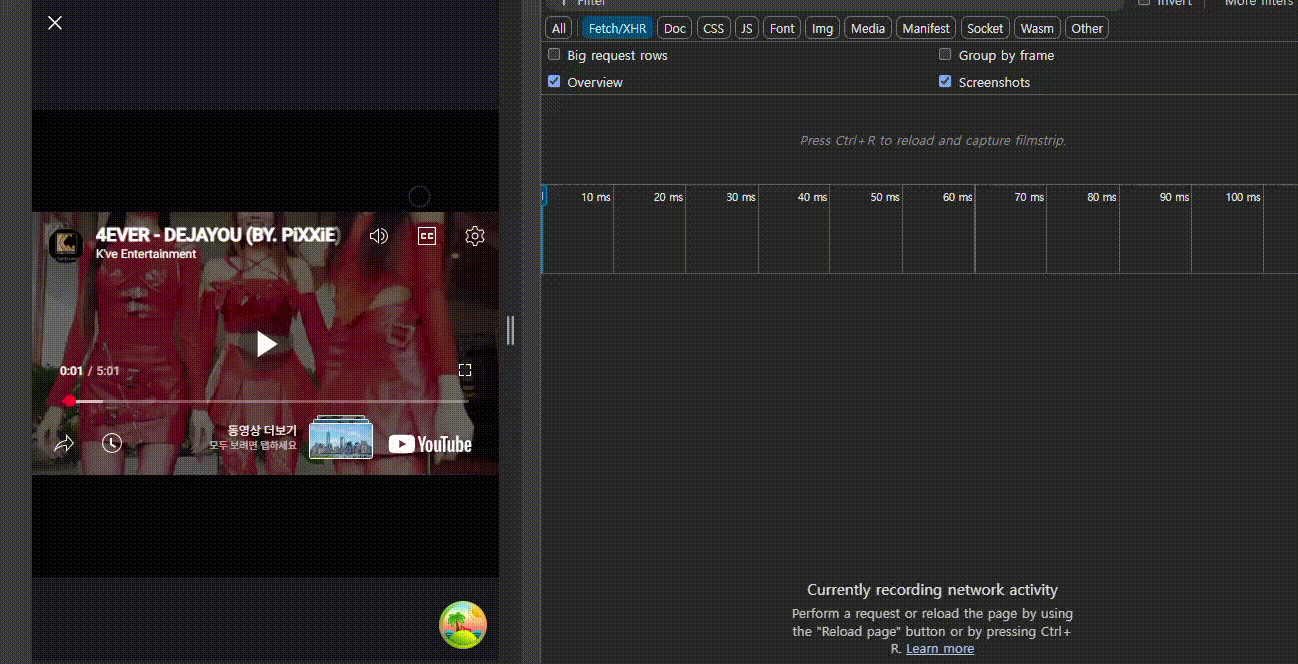
Task: Click the 10 ms timeline marker
Action: pyautogui.click(x=595, y=197)
